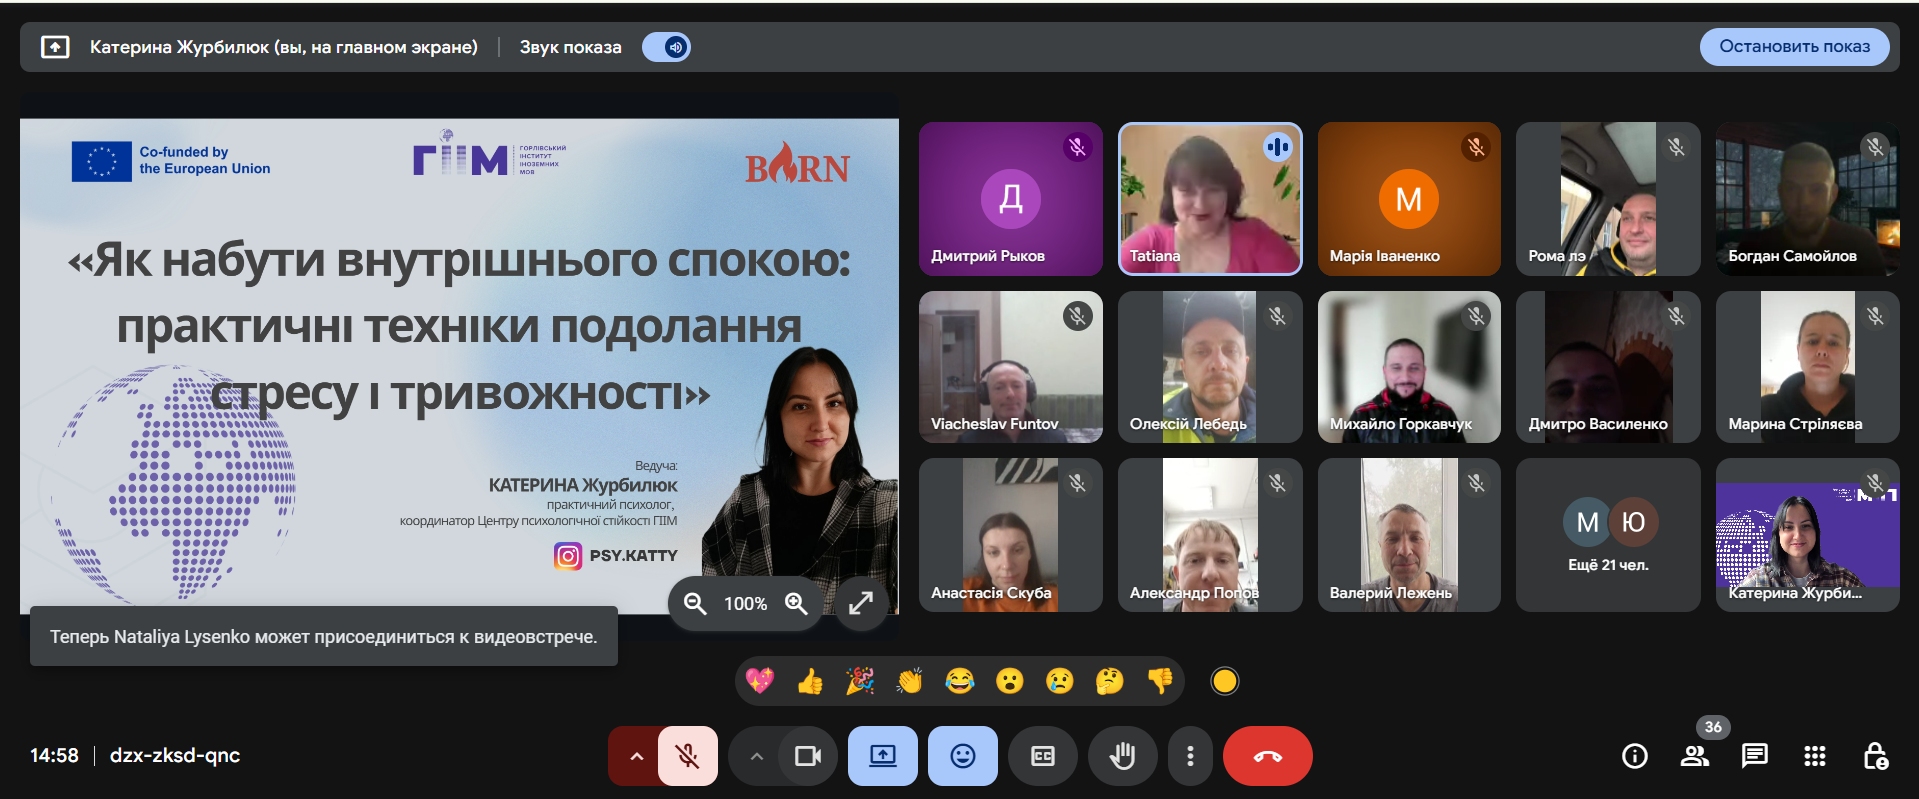This screenshot has width=1919, height=799.
Task: Toggle the presentation audio switch
Action: tap(666, 47)
